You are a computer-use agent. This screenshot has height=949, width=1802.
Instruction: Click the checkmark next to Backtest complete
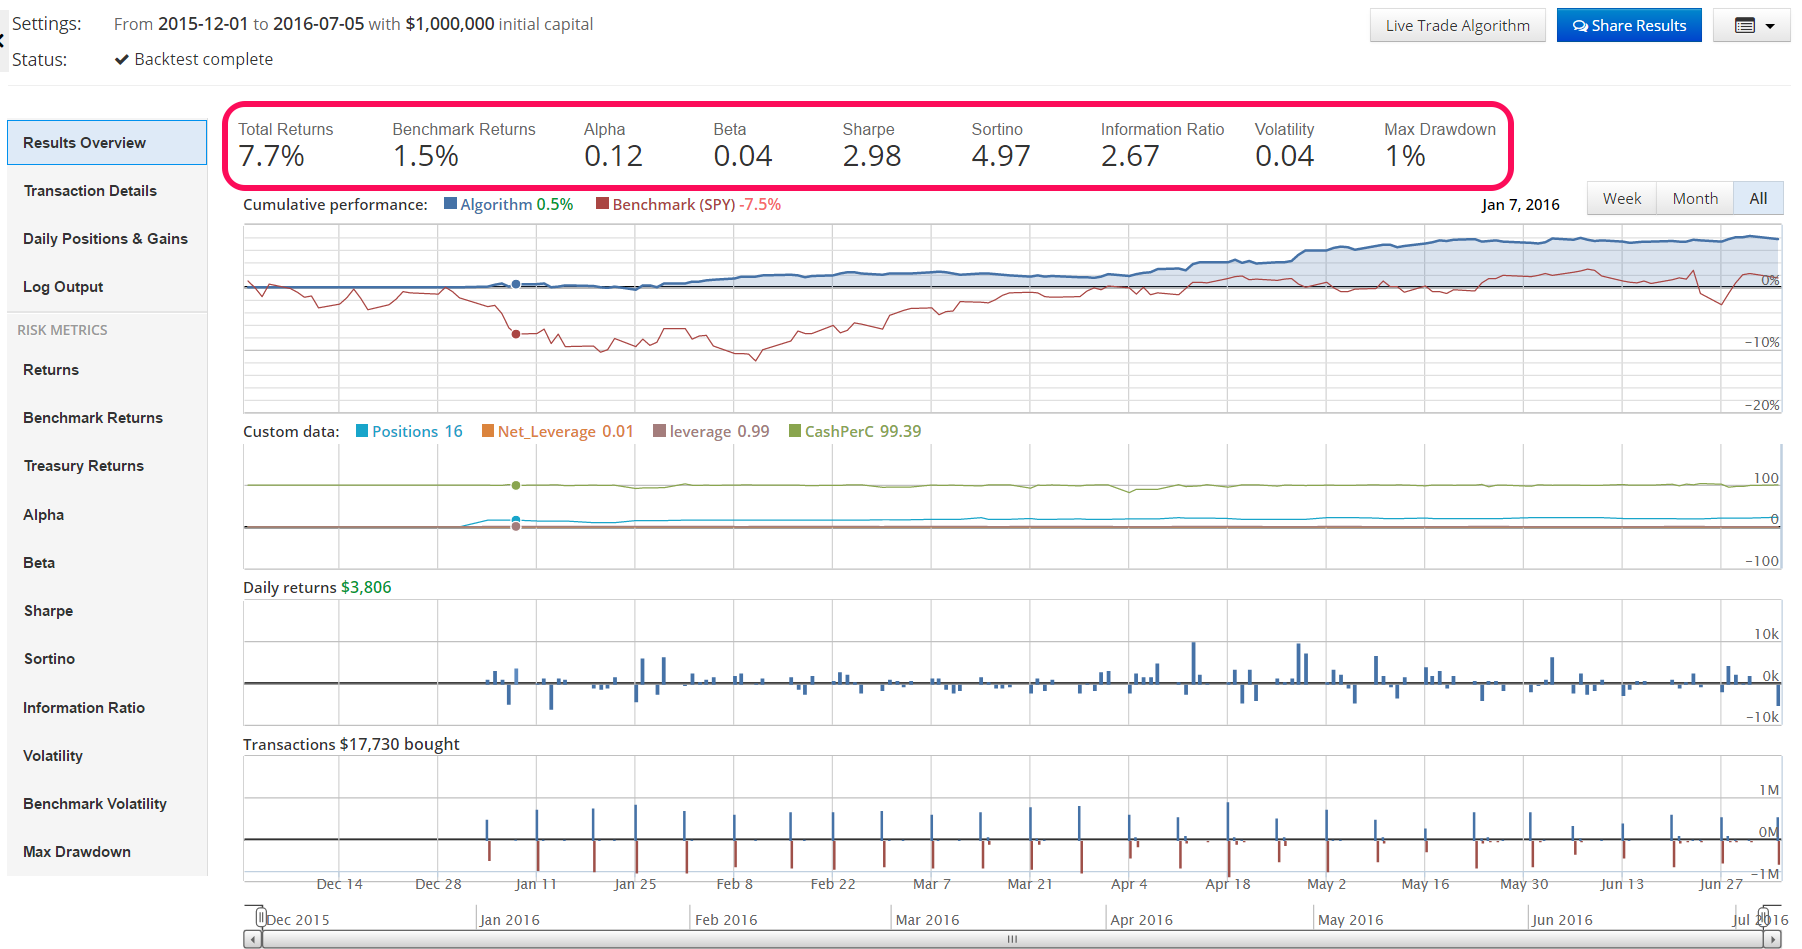(121, 59)
